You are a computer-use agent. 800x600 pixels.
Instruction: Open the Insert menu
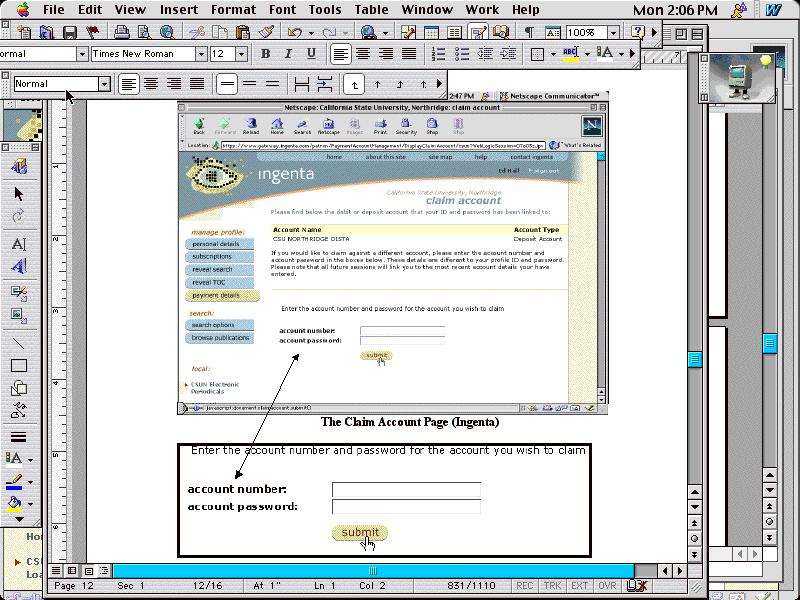pyautogui.click(x=179, y=10)
